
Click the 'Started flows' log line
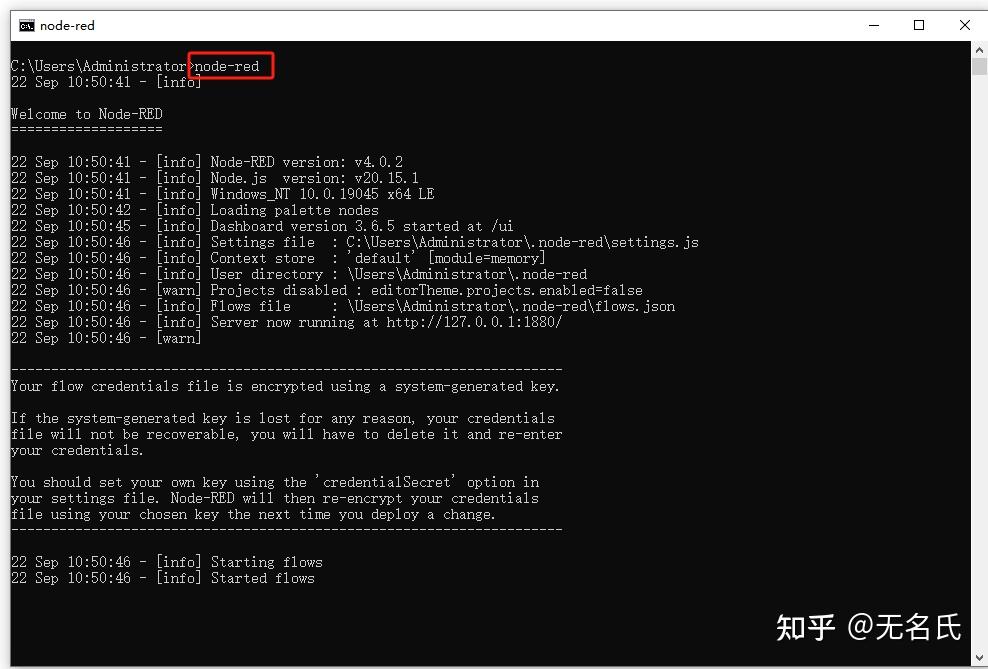point(163,578)
